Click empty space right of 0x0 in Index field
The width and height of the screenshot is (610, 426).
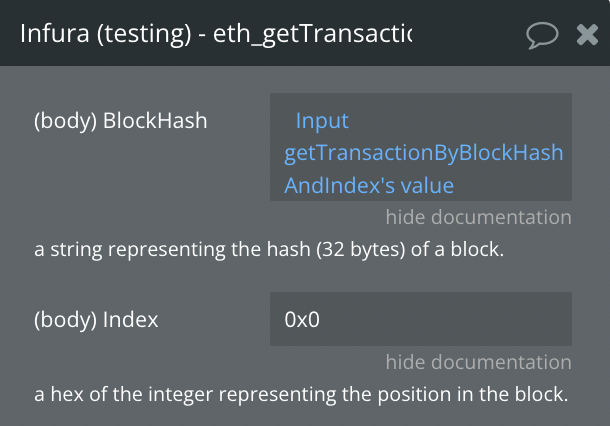[450, 320]
